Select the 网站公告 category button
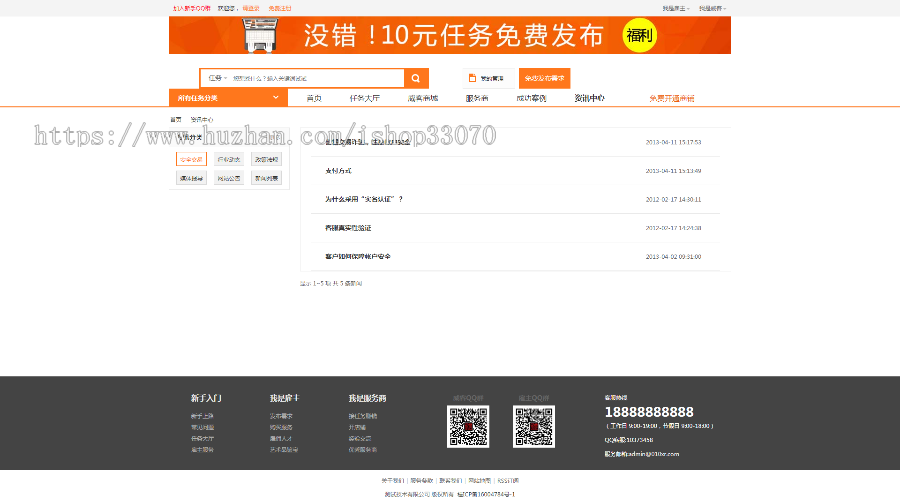Image resolution: width=900 pixels, height=502 pixels. point(229,178)
